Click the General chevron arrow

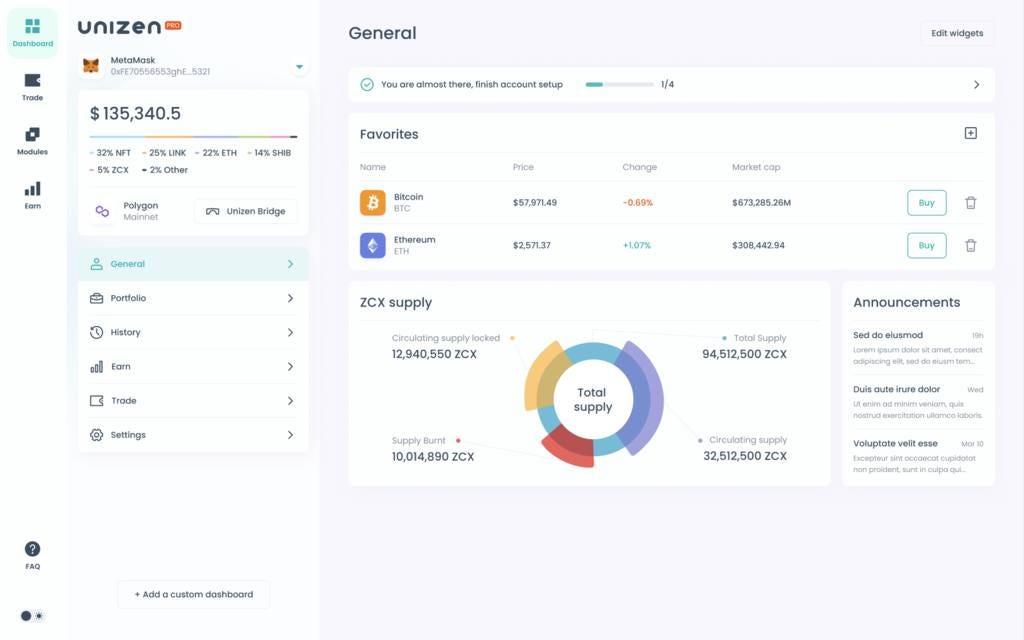[x=291, y=264]
